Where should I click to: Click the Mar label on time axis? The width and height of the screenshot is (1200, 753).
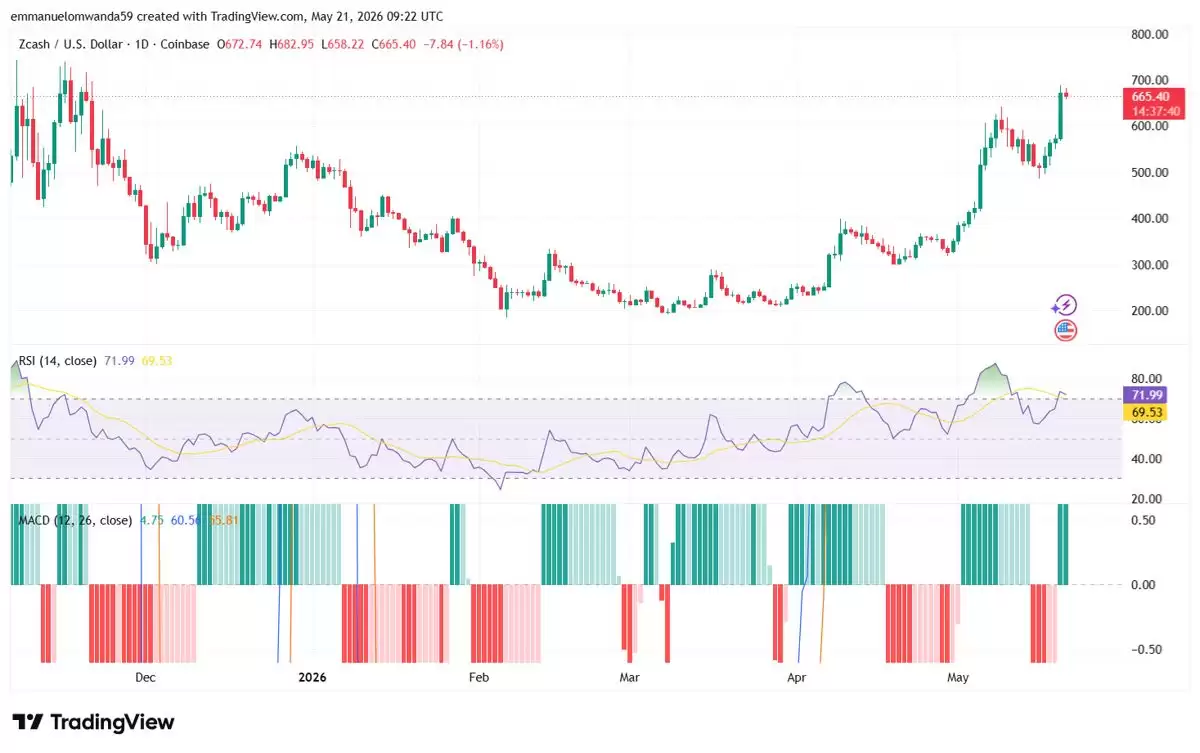[629, 678]
